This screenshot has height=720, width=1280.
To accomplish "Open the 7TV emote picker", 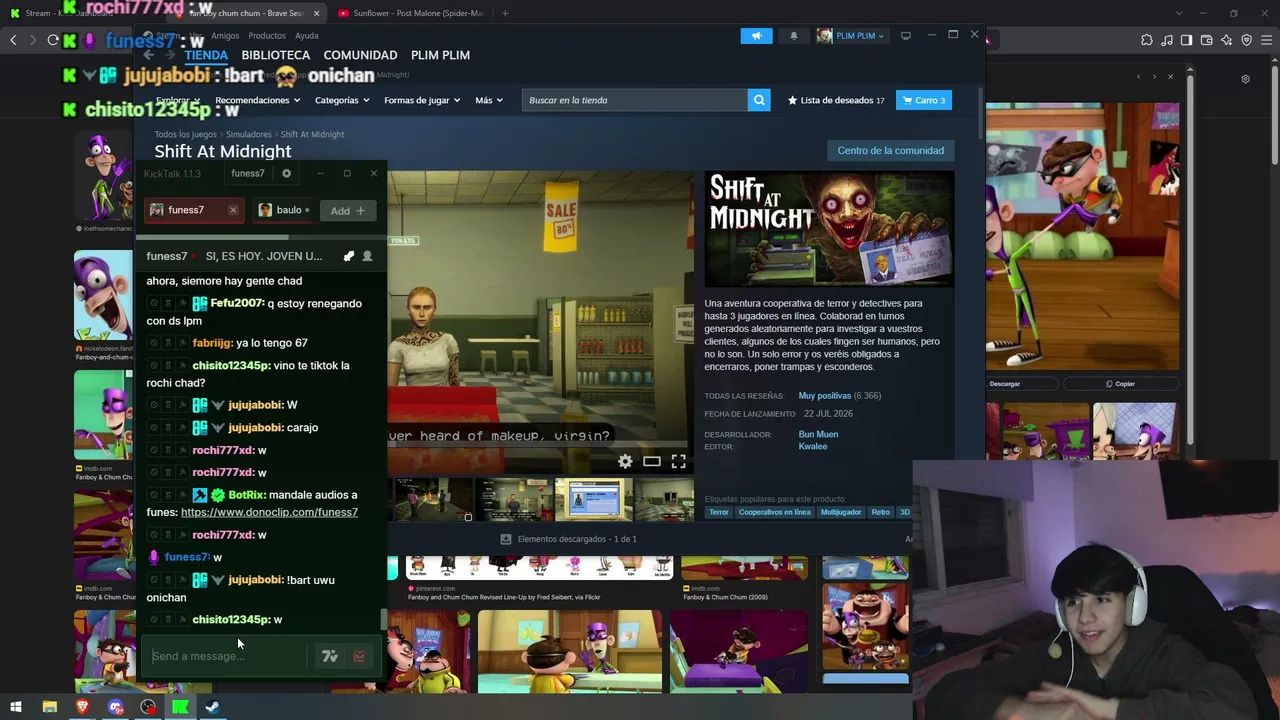I will pos(329,656).
